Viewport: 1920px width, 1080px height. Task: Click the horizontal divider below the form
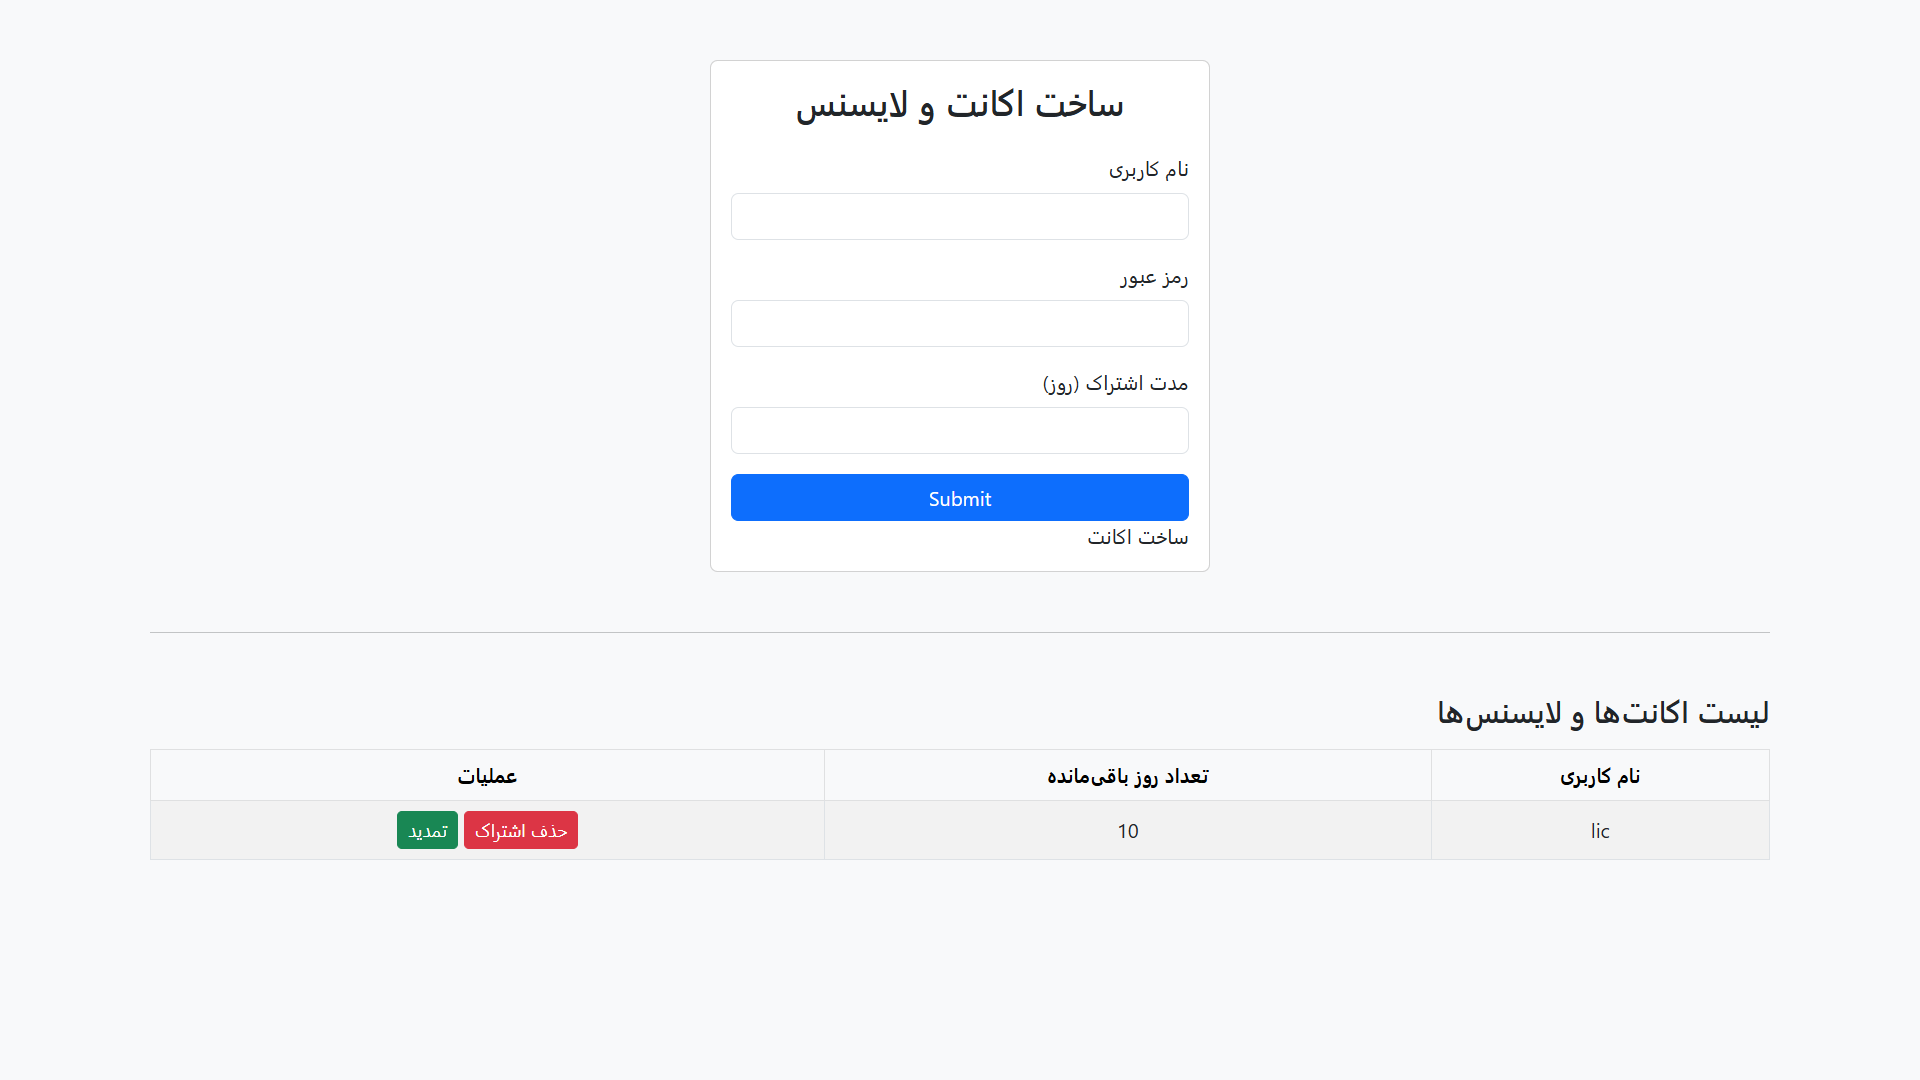959,631
